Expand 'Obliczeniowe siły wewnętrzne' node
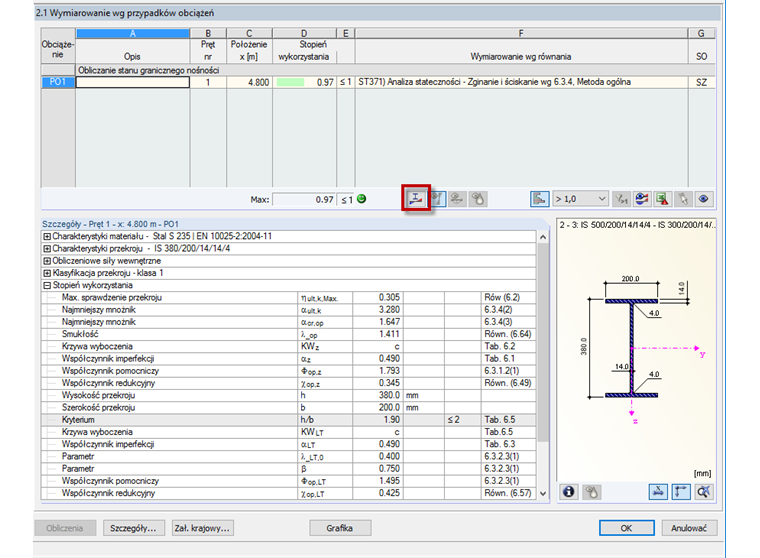760x558 pixels. click(x=47, y=260)
